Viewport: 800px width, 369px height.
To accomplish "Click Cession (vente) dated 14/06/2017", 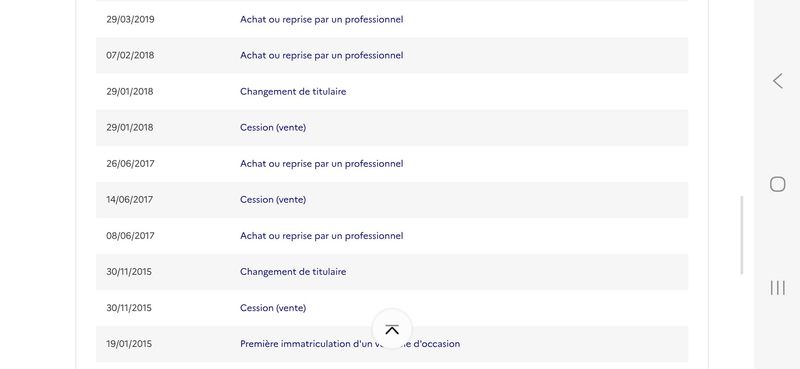I will pos(273,200).
